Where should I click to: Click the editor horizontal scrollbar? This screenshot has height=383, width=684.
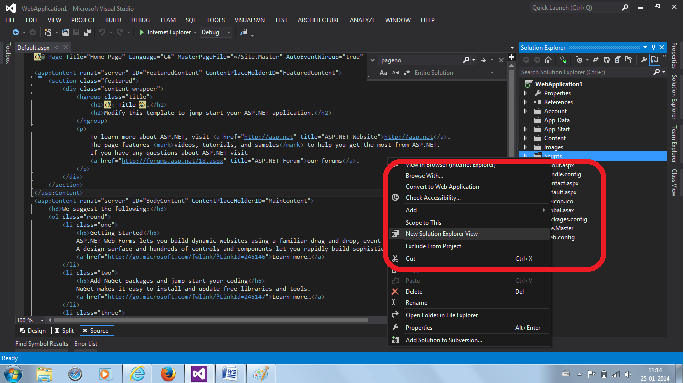pos(210,320)
